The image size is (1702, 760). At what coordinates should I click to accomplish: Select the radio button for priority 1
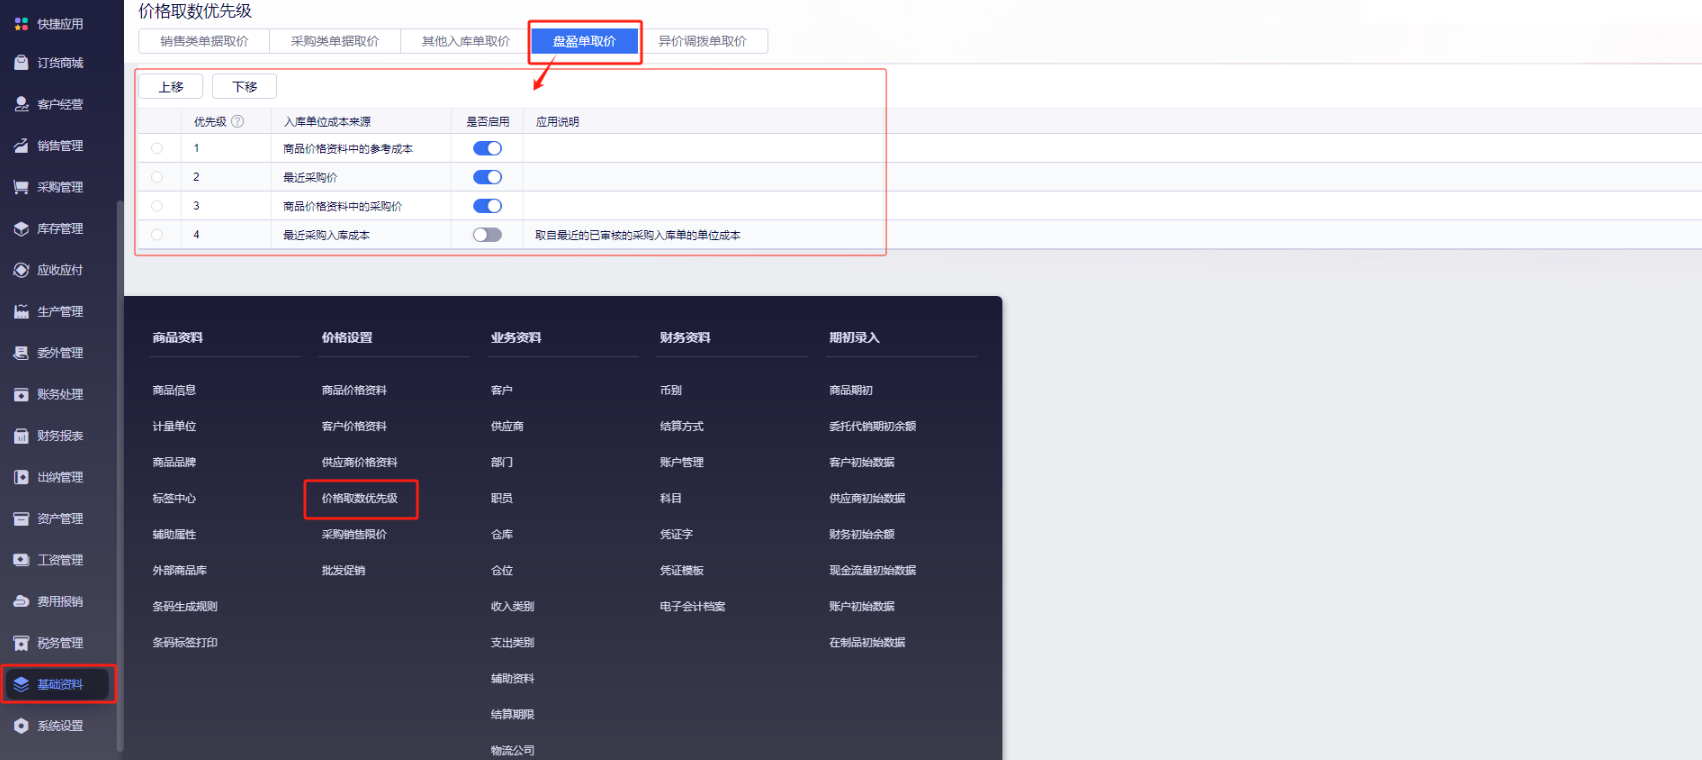pyautogui.click(x=157, y=149)
